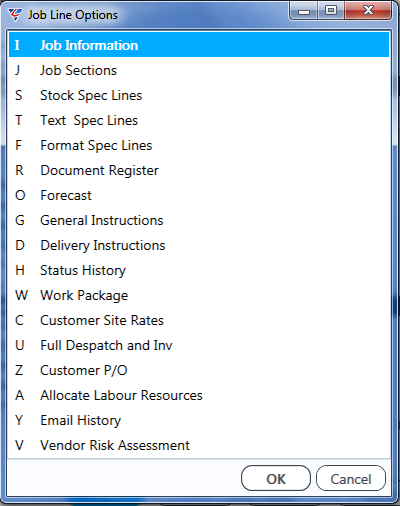The image size is (400, 506).
Task: Select the Job Information option
Action: point(199,45)
